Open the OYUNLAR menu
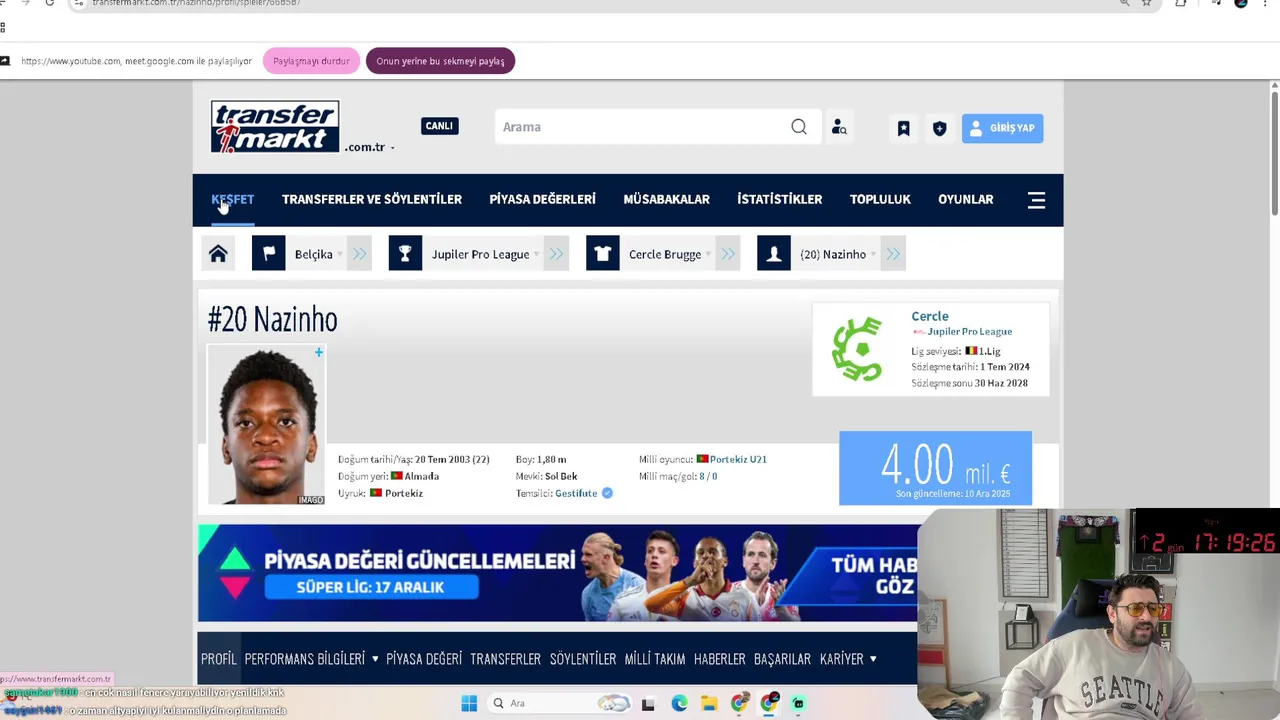This screenshot has width=1280, height=720. click(x=966, y=199)
